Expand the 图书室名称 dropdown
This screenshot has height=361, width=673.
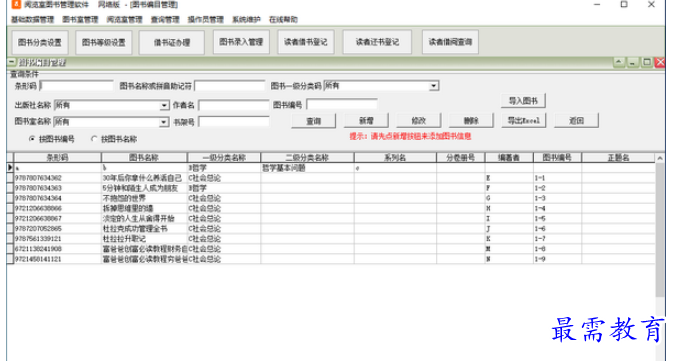pyautogui.click(x=164, y=122)
